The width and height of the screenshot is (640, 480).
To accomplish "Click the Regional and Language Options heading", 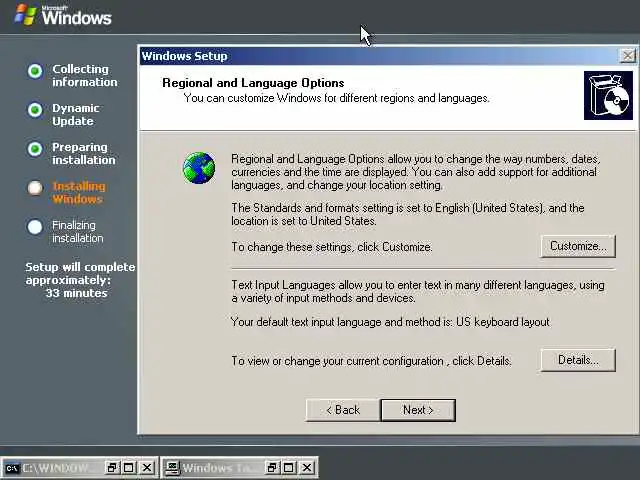I will point(253,83).
